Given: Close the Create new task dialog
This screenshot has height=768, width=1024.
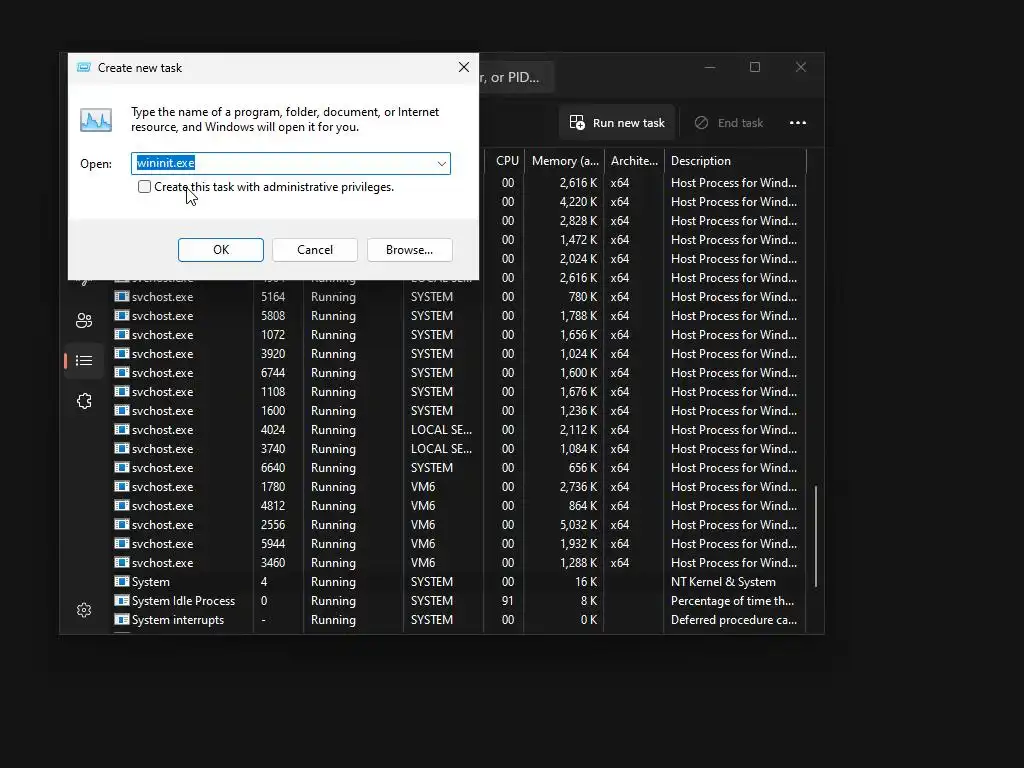Looking at the screenshot, I should [x=464, y=67].
